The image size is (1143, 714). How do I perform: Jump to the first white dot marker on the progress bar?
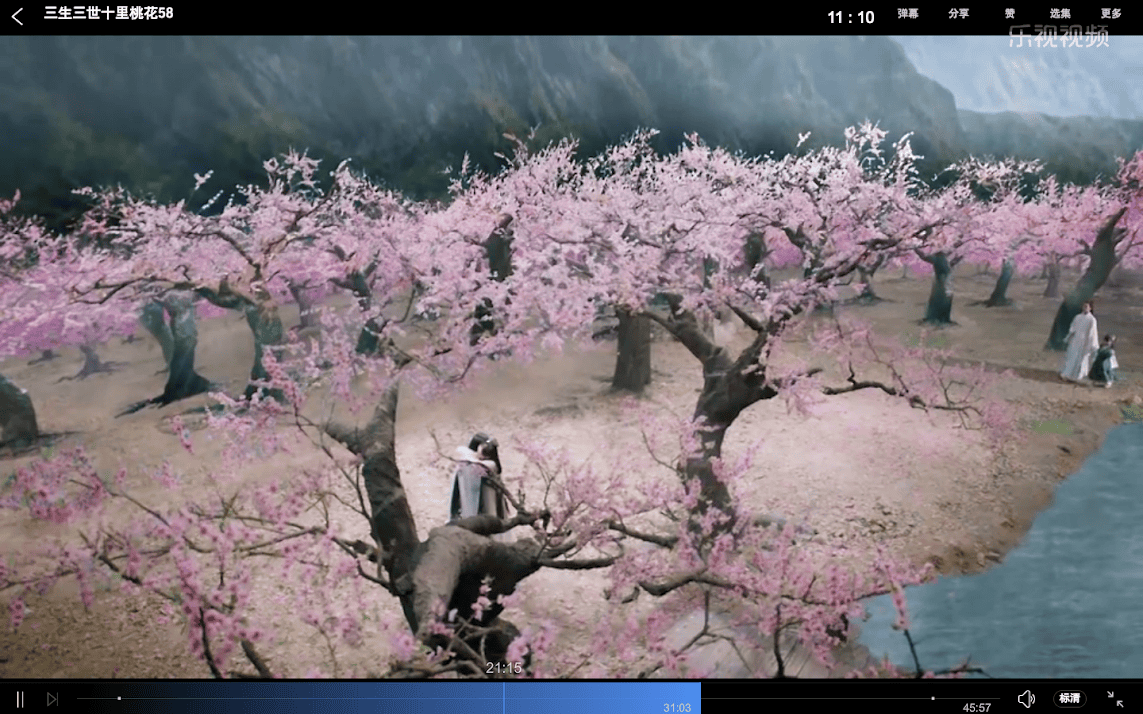(x=120, y=698)
